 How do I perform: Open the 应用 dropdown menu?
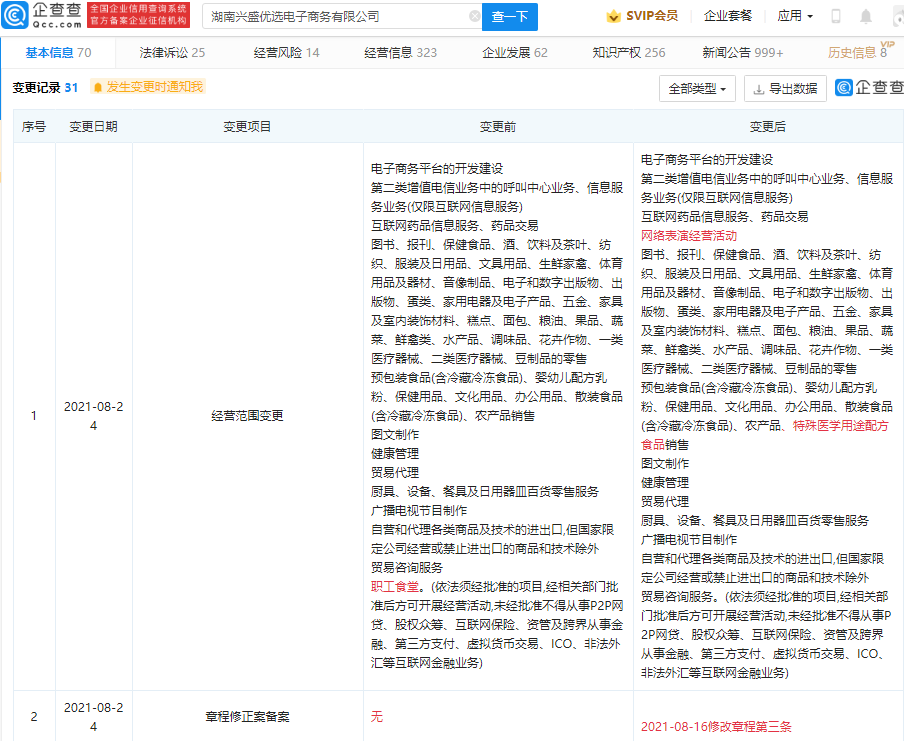pos(794,16)
